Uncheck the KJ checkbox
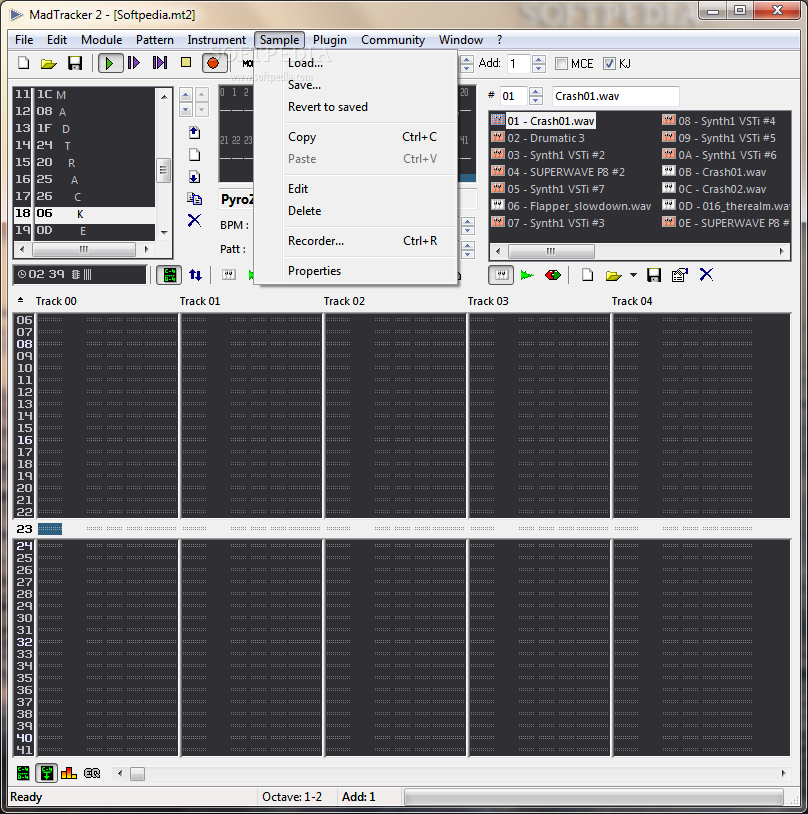This screenshot has height=814, width=808. coord(609,63)
